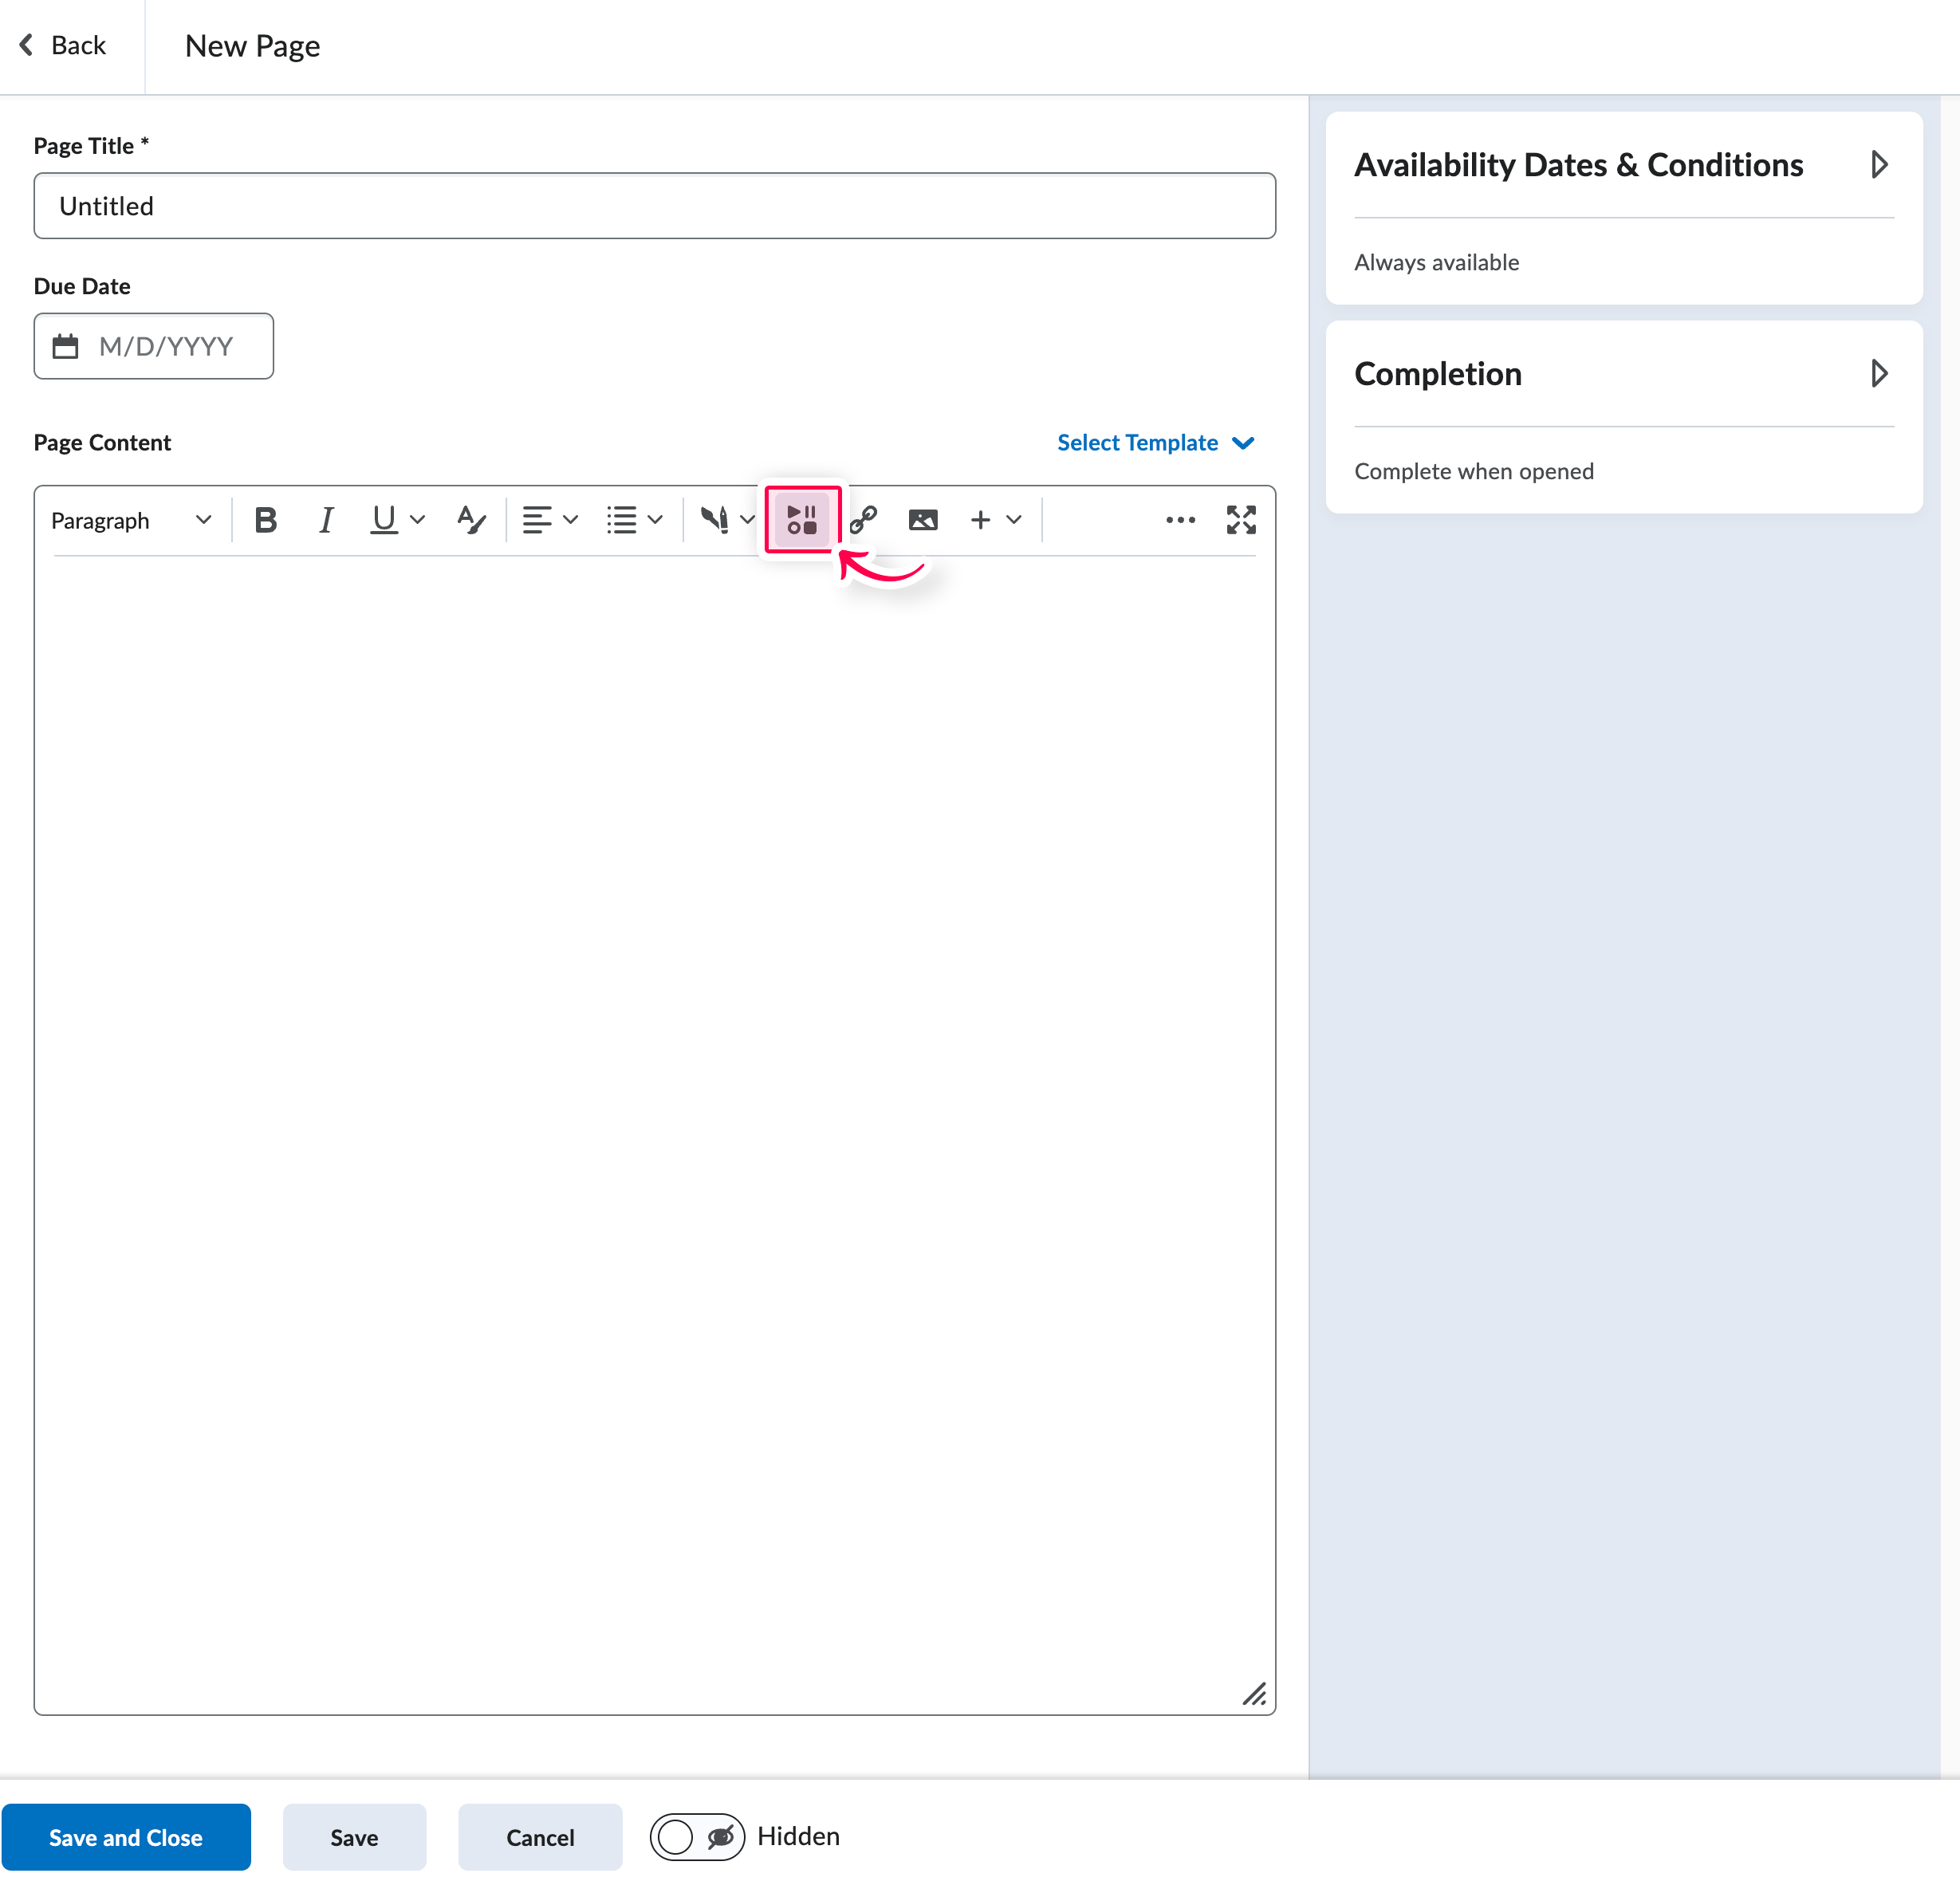
Task: Open the bullet list dropdown
Action: [634, 520]
